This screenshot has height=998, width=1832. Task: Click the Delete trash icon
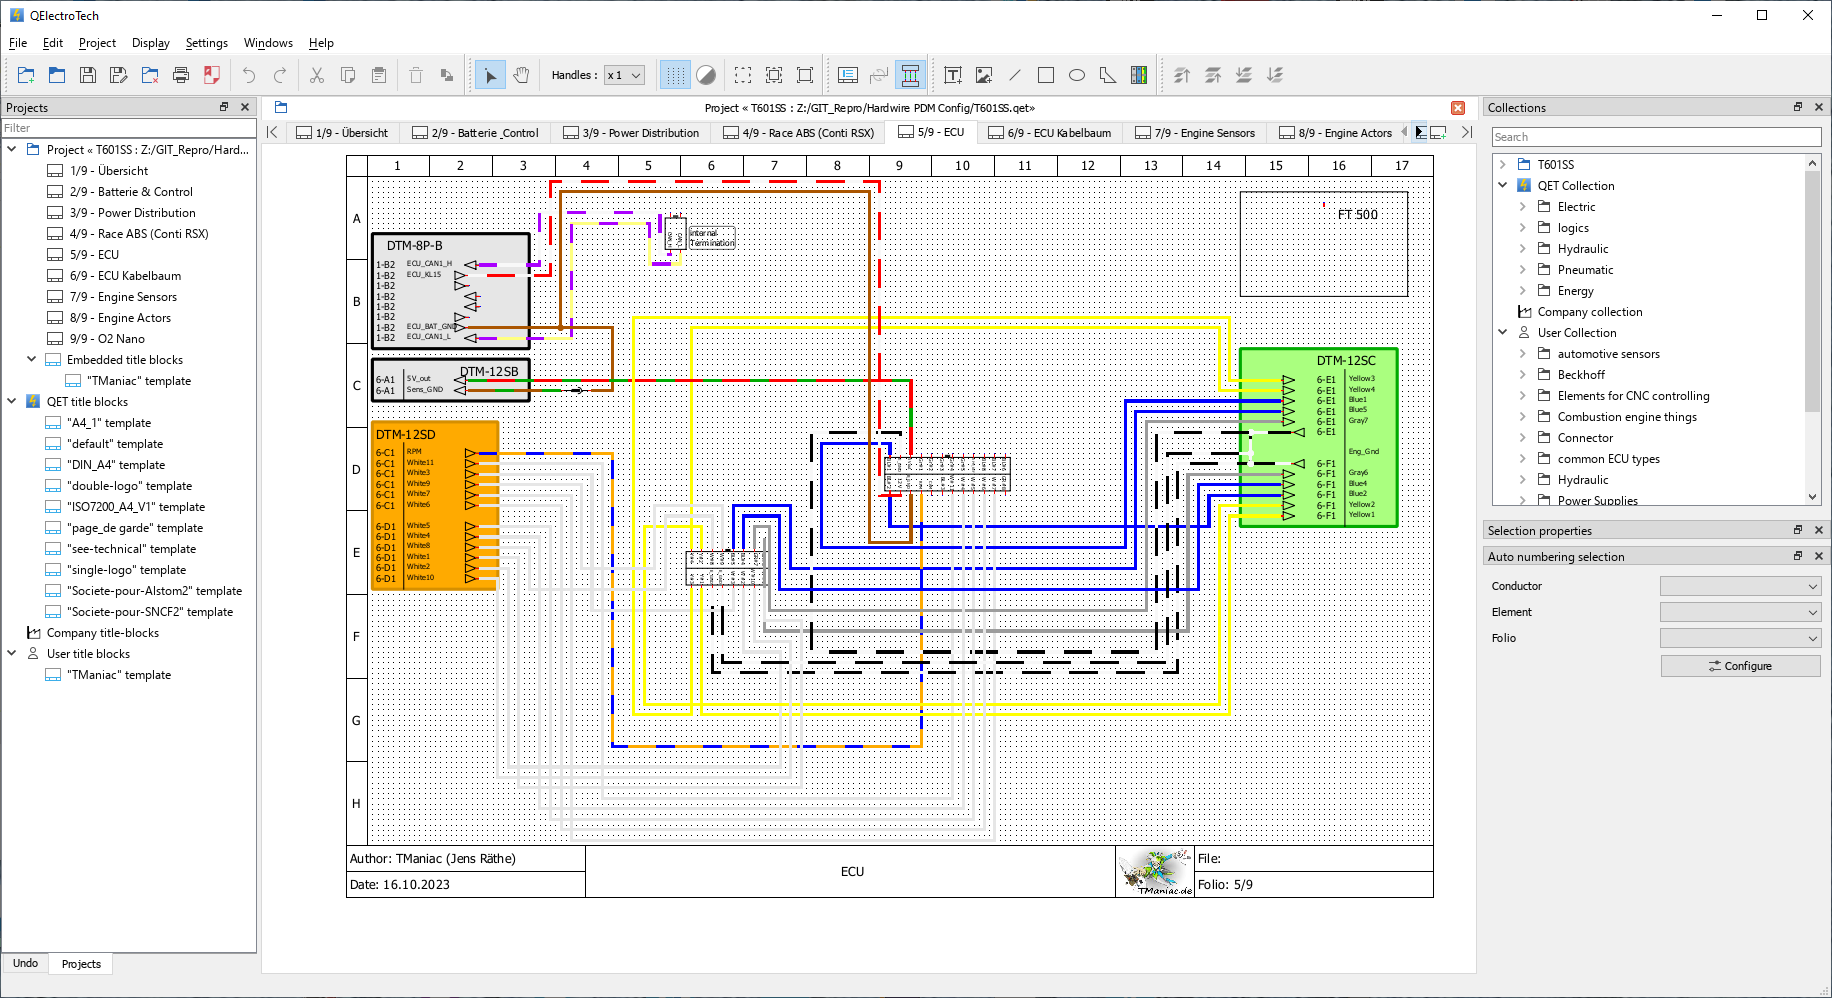pyautogui.click(x=416, y=75)
